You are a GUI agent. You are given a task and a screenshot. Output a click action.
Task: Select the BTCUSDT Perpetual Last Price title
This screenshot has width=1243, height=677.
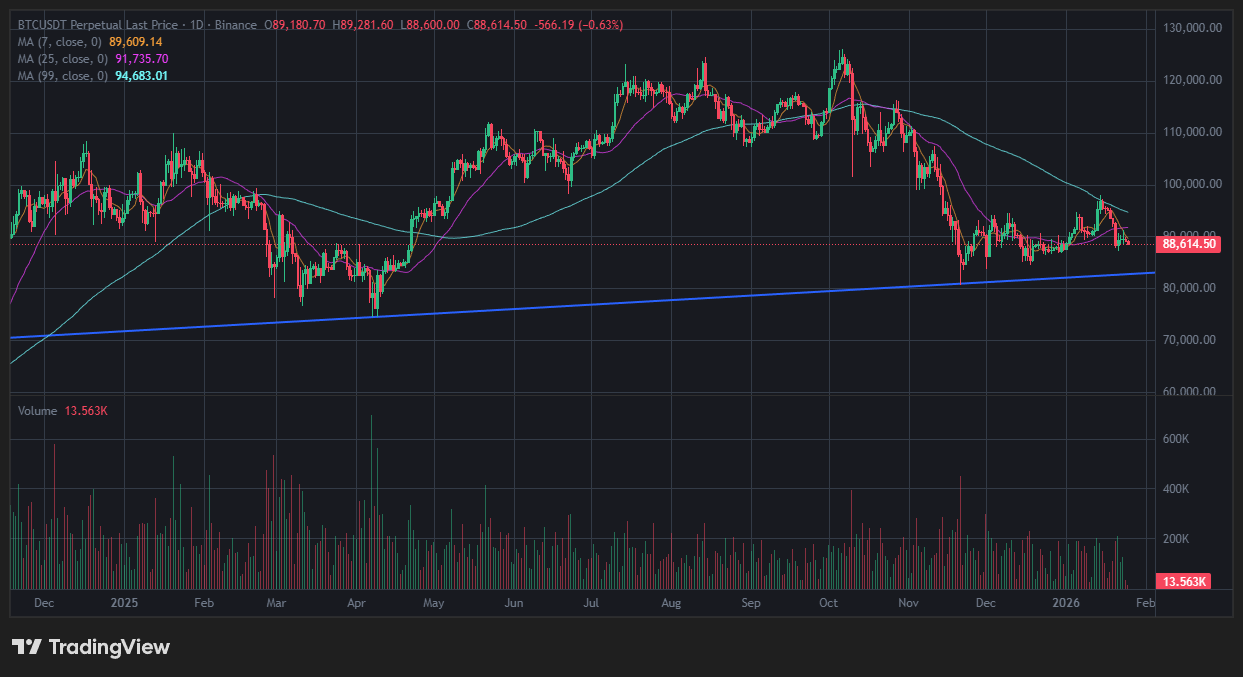(99, 24)
